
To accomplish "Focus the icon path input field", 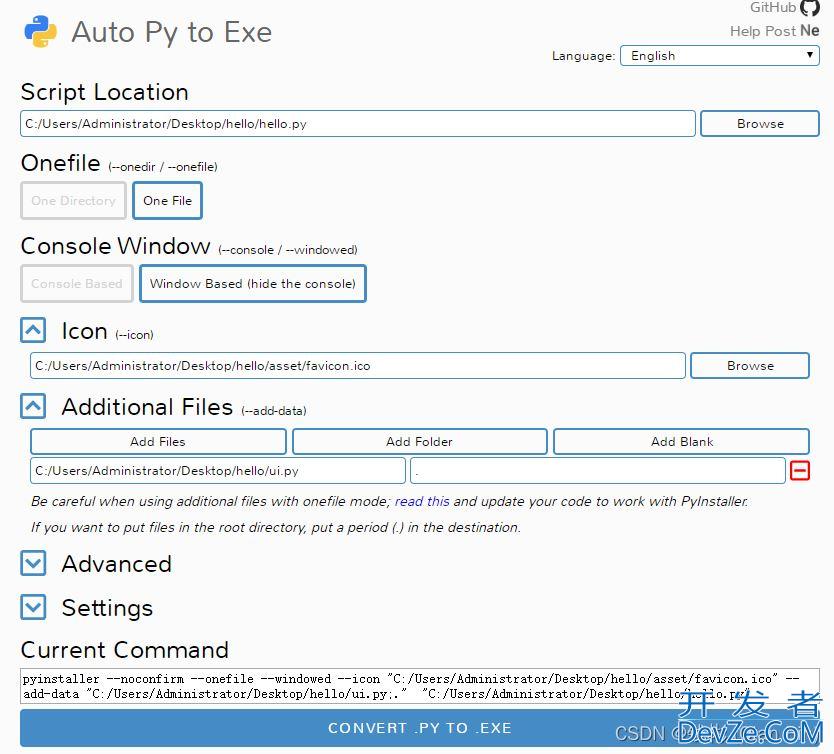I will 357,365.
